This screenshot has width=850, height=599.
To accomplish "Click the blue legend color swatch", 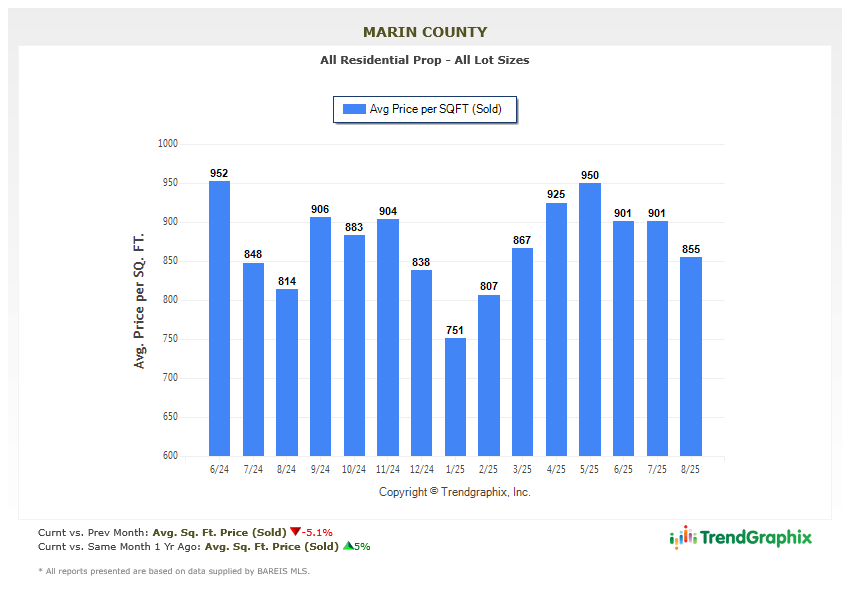I will pos(354,109).
